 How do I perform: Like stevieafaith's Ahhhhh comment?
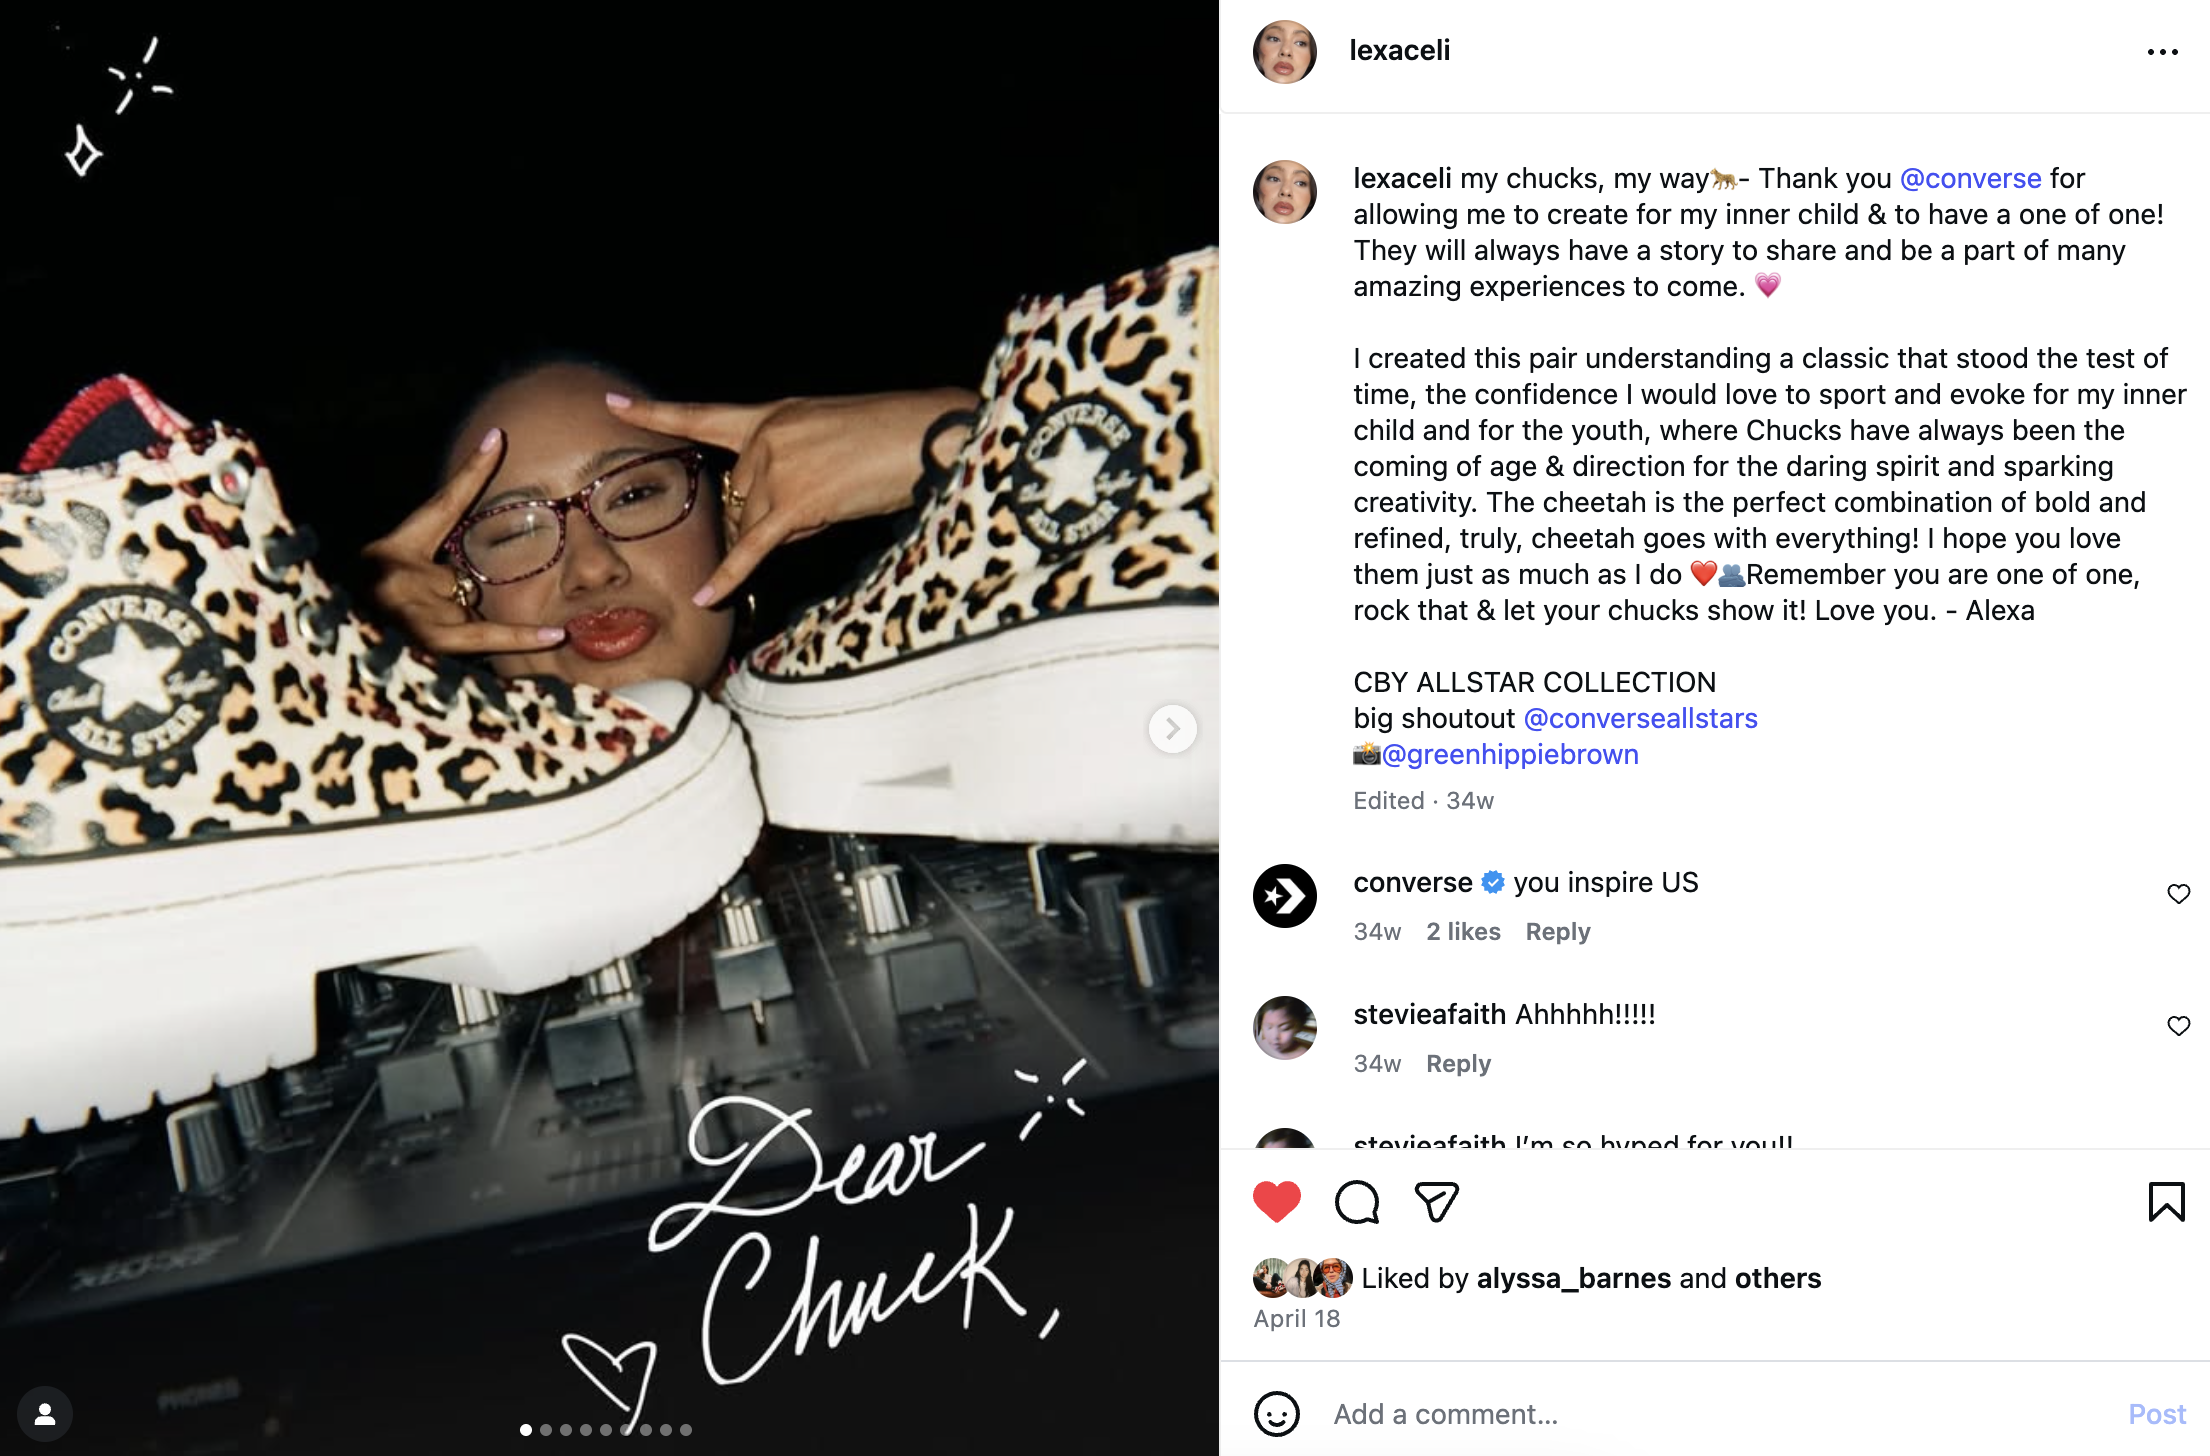click(x=2178, y=1026)
